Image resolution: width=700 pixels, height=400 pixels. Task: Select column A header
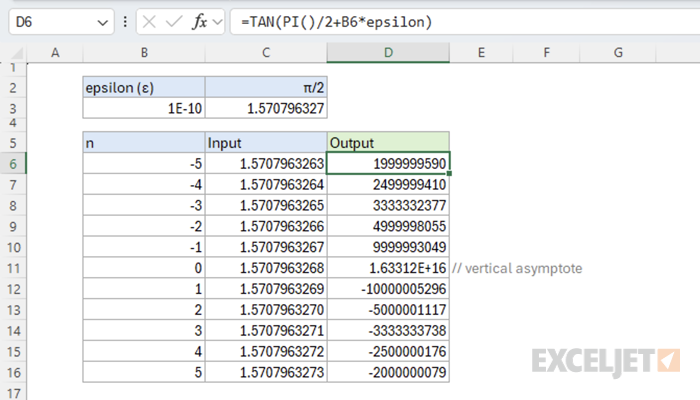(55, 53)
